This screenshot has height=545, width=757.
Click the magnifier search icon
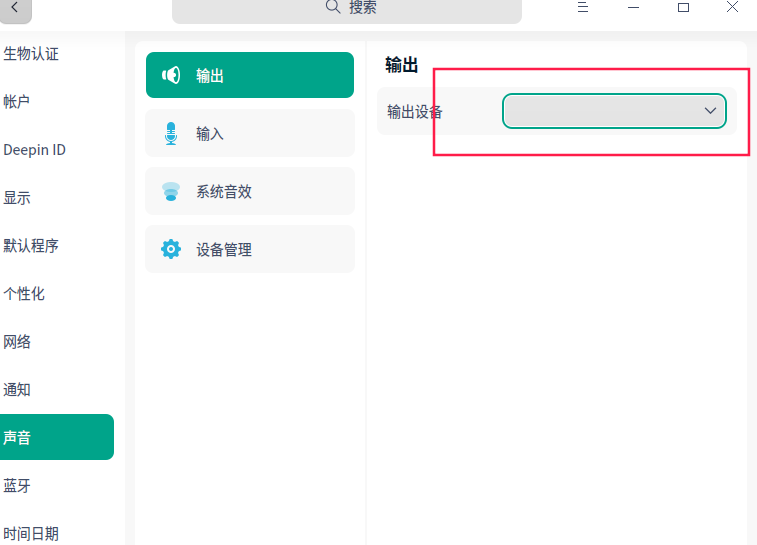pos(333,7)
